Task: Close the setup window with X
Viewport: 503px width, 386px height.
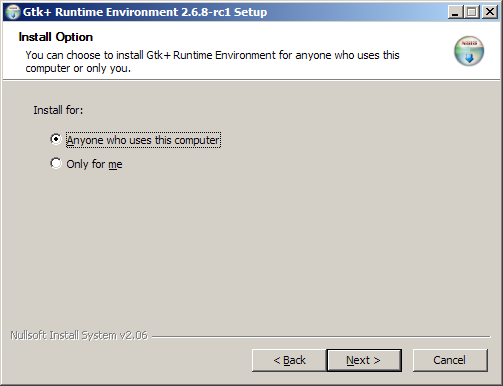Action: pos(490,12)
